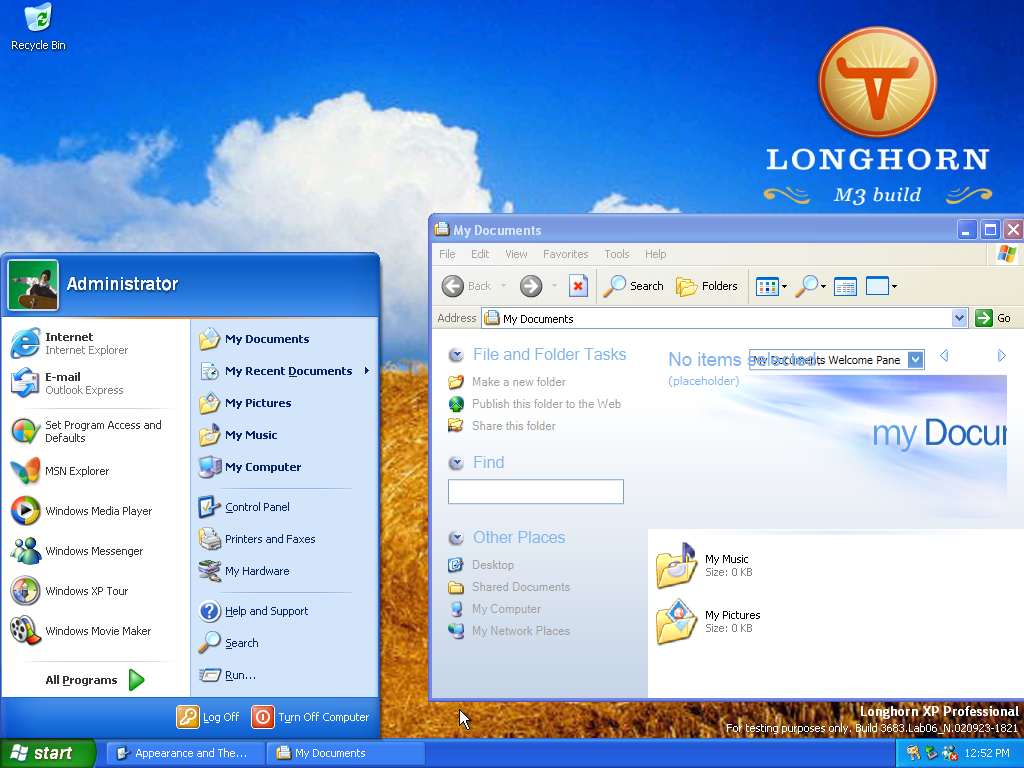Switch to Appearance and Themes taskbar item
The image size is (1024, 768).
185,753
